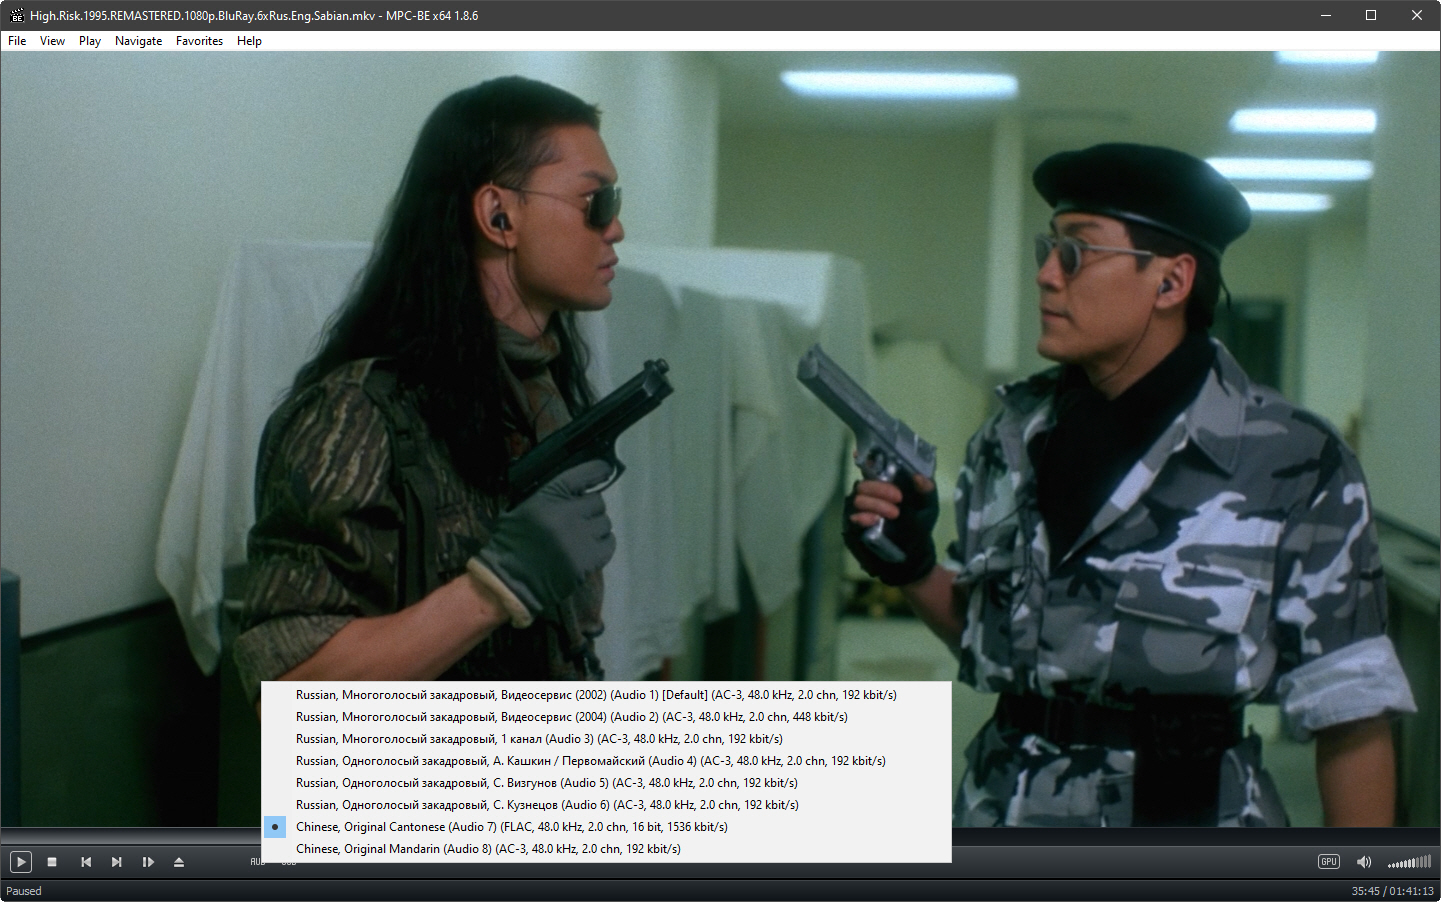This screenshot has height=902, width=1441.
Task: Select Russian Видеосервис (2004) Audio 2 track
Action: click(x=606, y=717)
